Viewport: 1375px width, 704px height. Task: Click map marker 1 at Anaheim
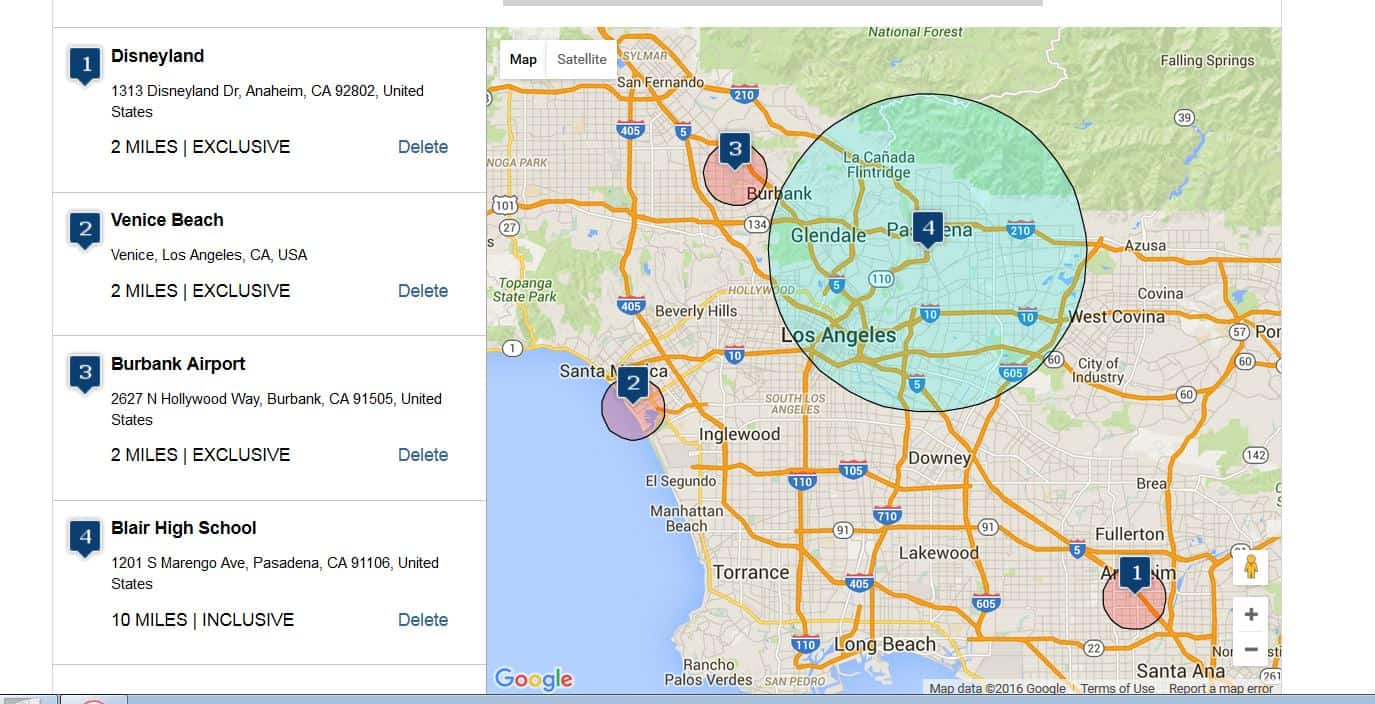(x=1135, y=575)
